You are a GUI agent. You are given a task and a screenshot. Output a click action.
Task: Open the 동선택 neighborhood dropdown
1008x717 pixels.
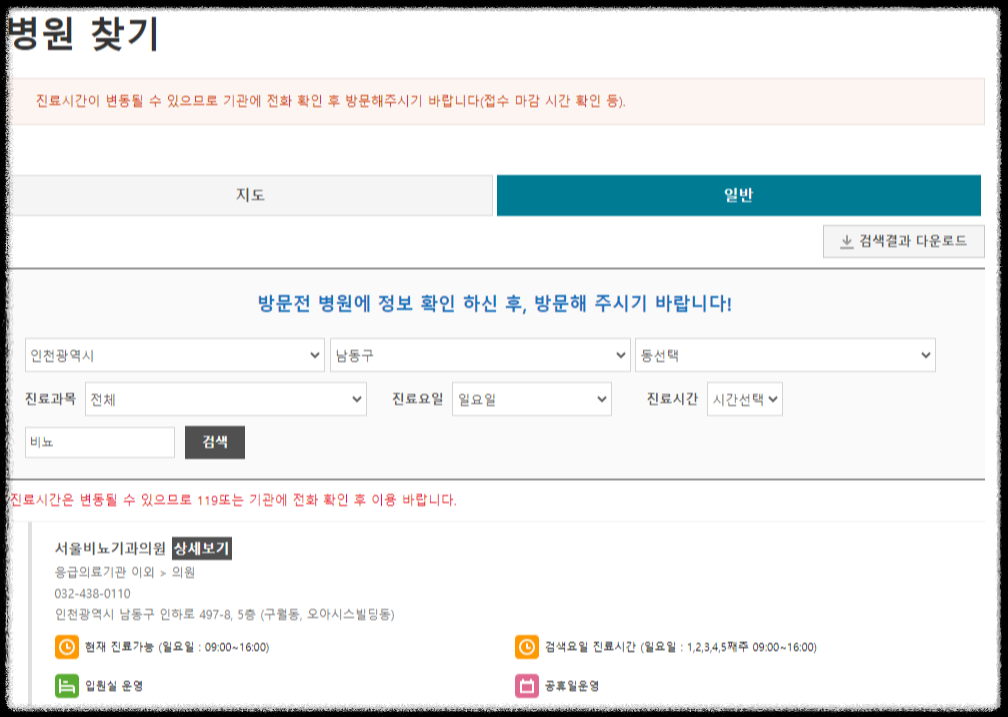pos(785,355)
